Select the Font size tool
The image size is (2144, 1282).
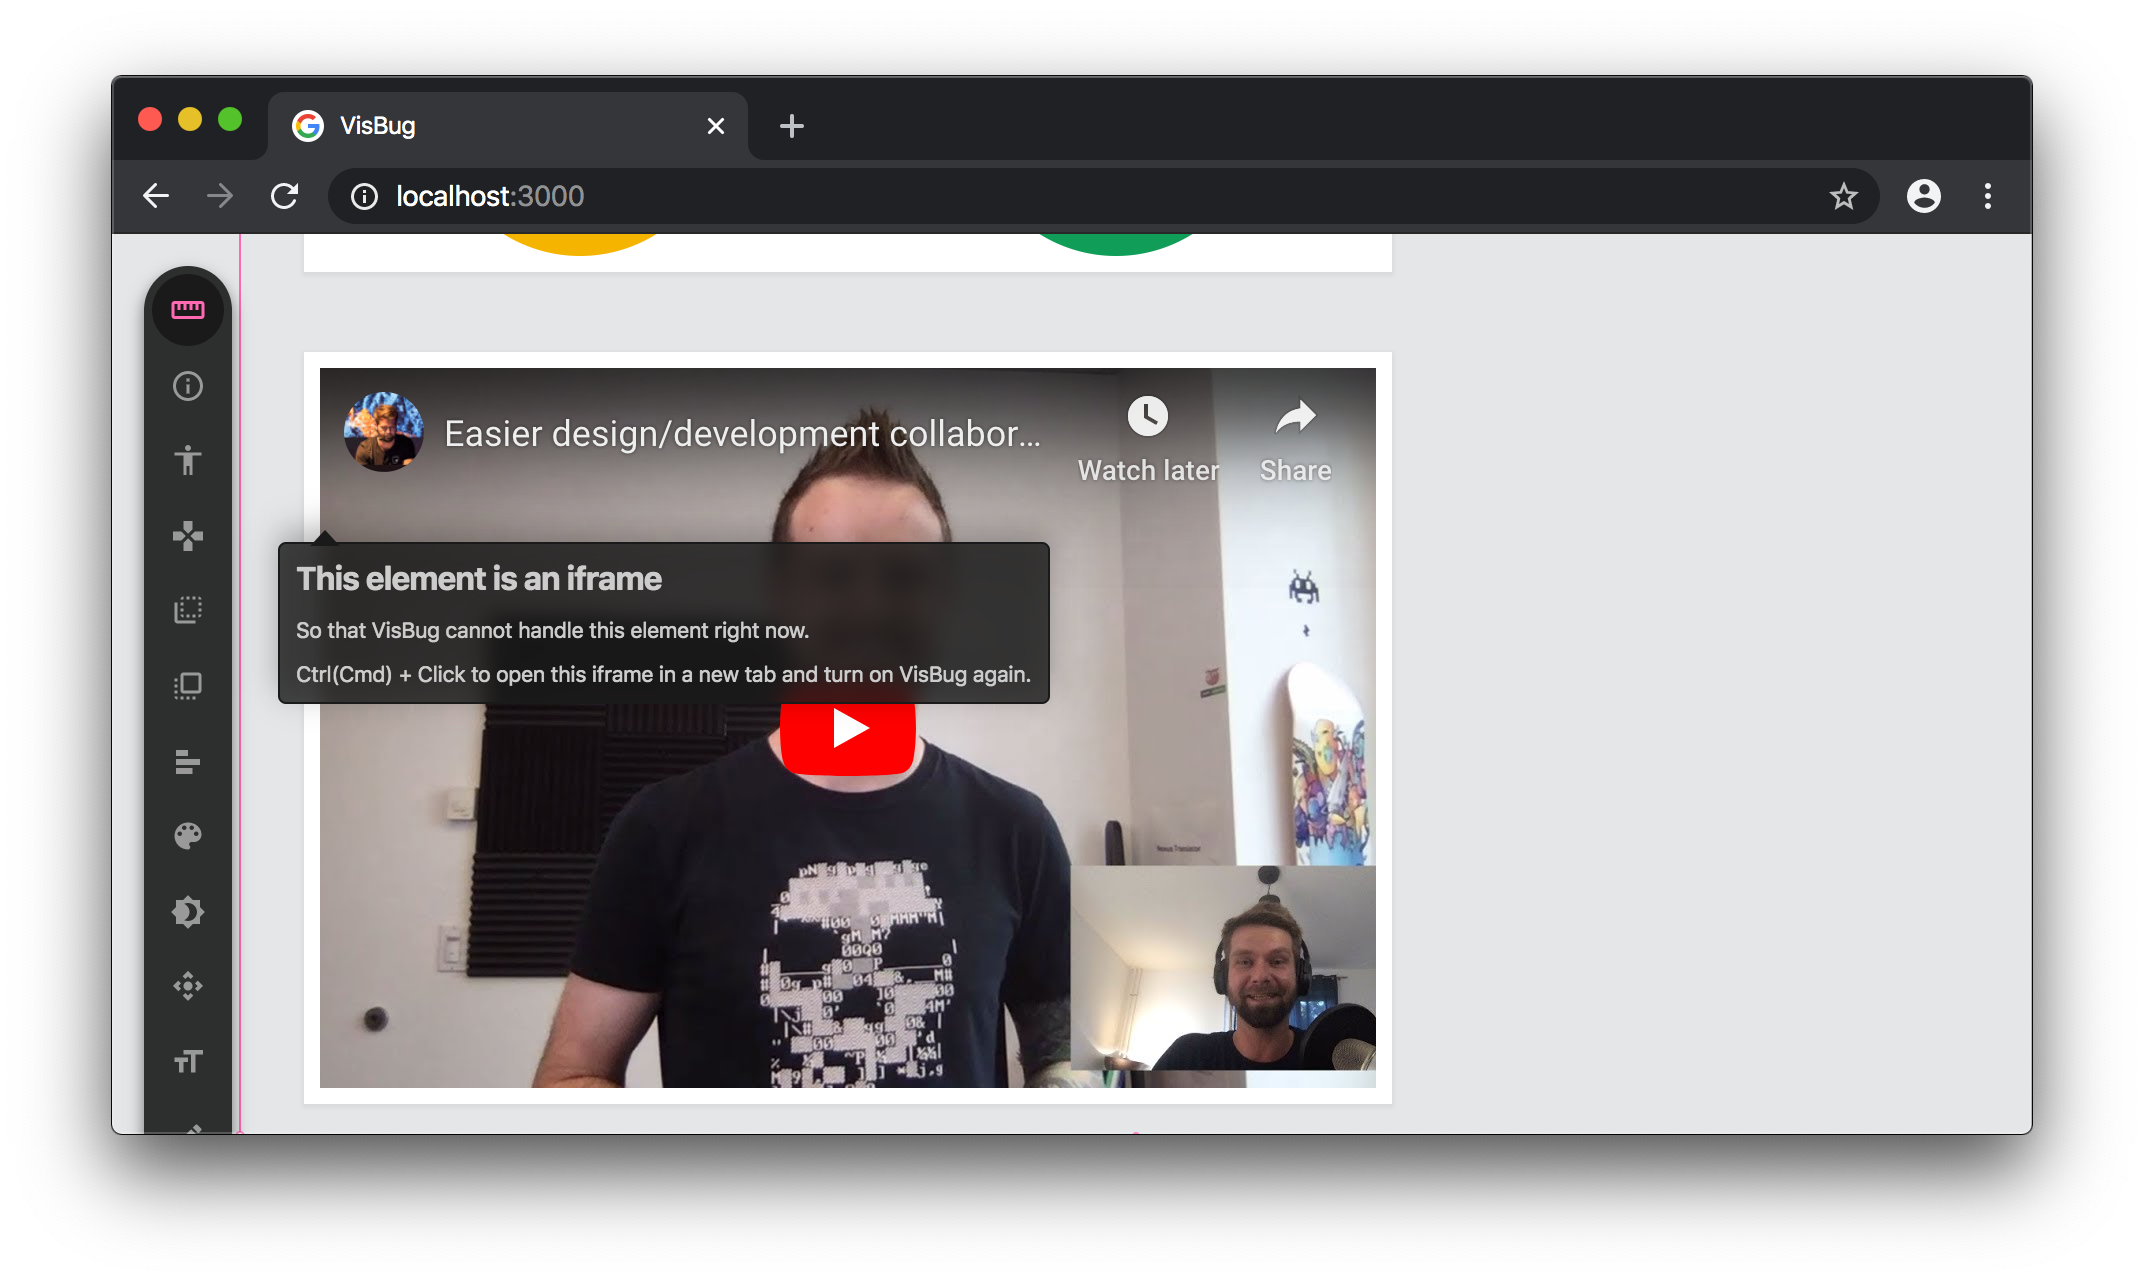[x=188, y=1061]
